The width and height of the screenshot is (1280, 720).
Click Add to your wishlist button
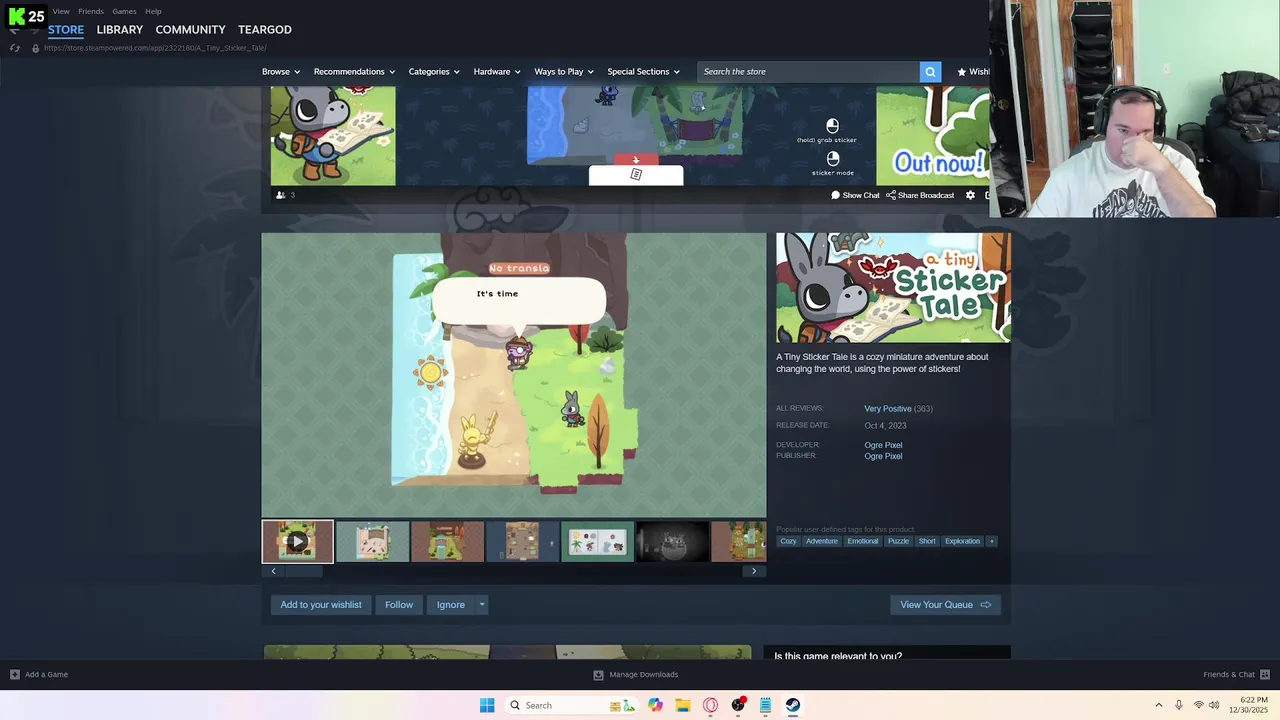click(321, 604)
